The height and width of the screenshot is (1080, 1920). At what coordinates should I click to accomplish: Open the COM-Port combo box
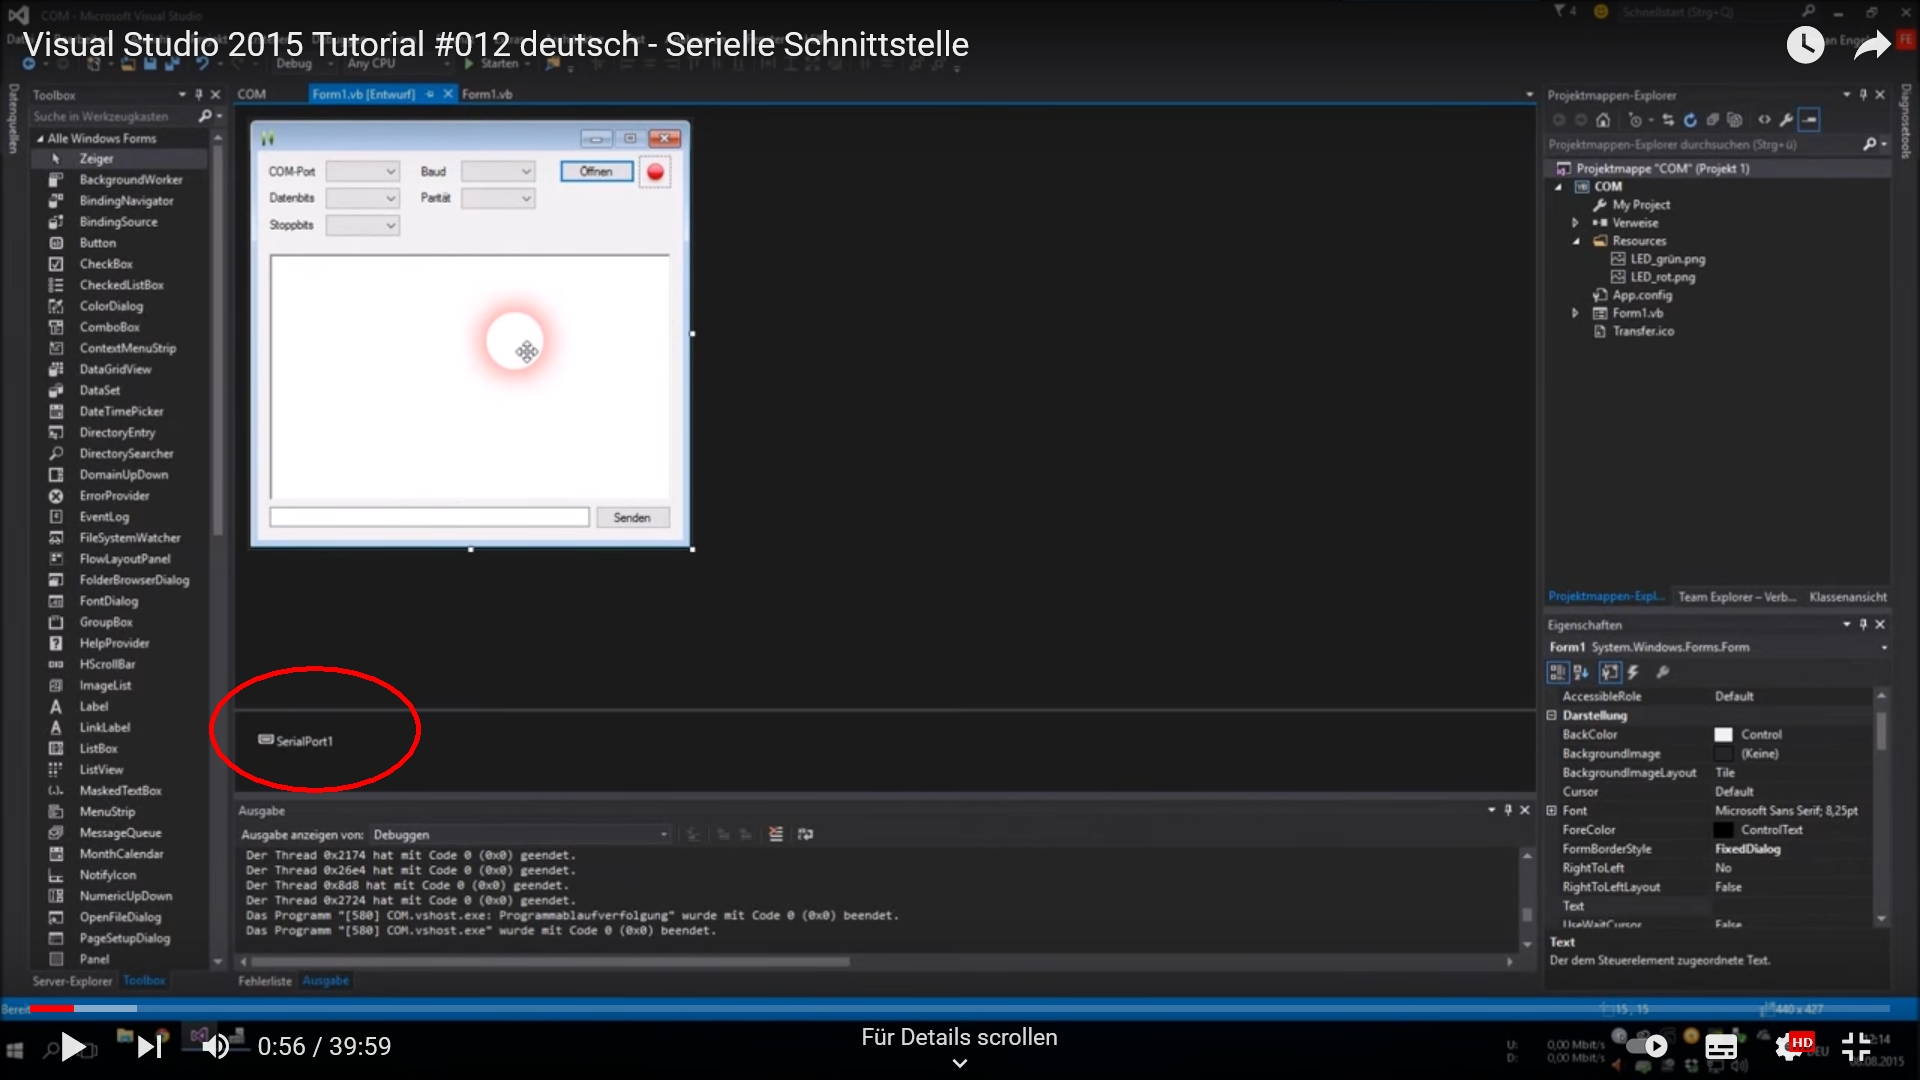click(x=362, y=172)
